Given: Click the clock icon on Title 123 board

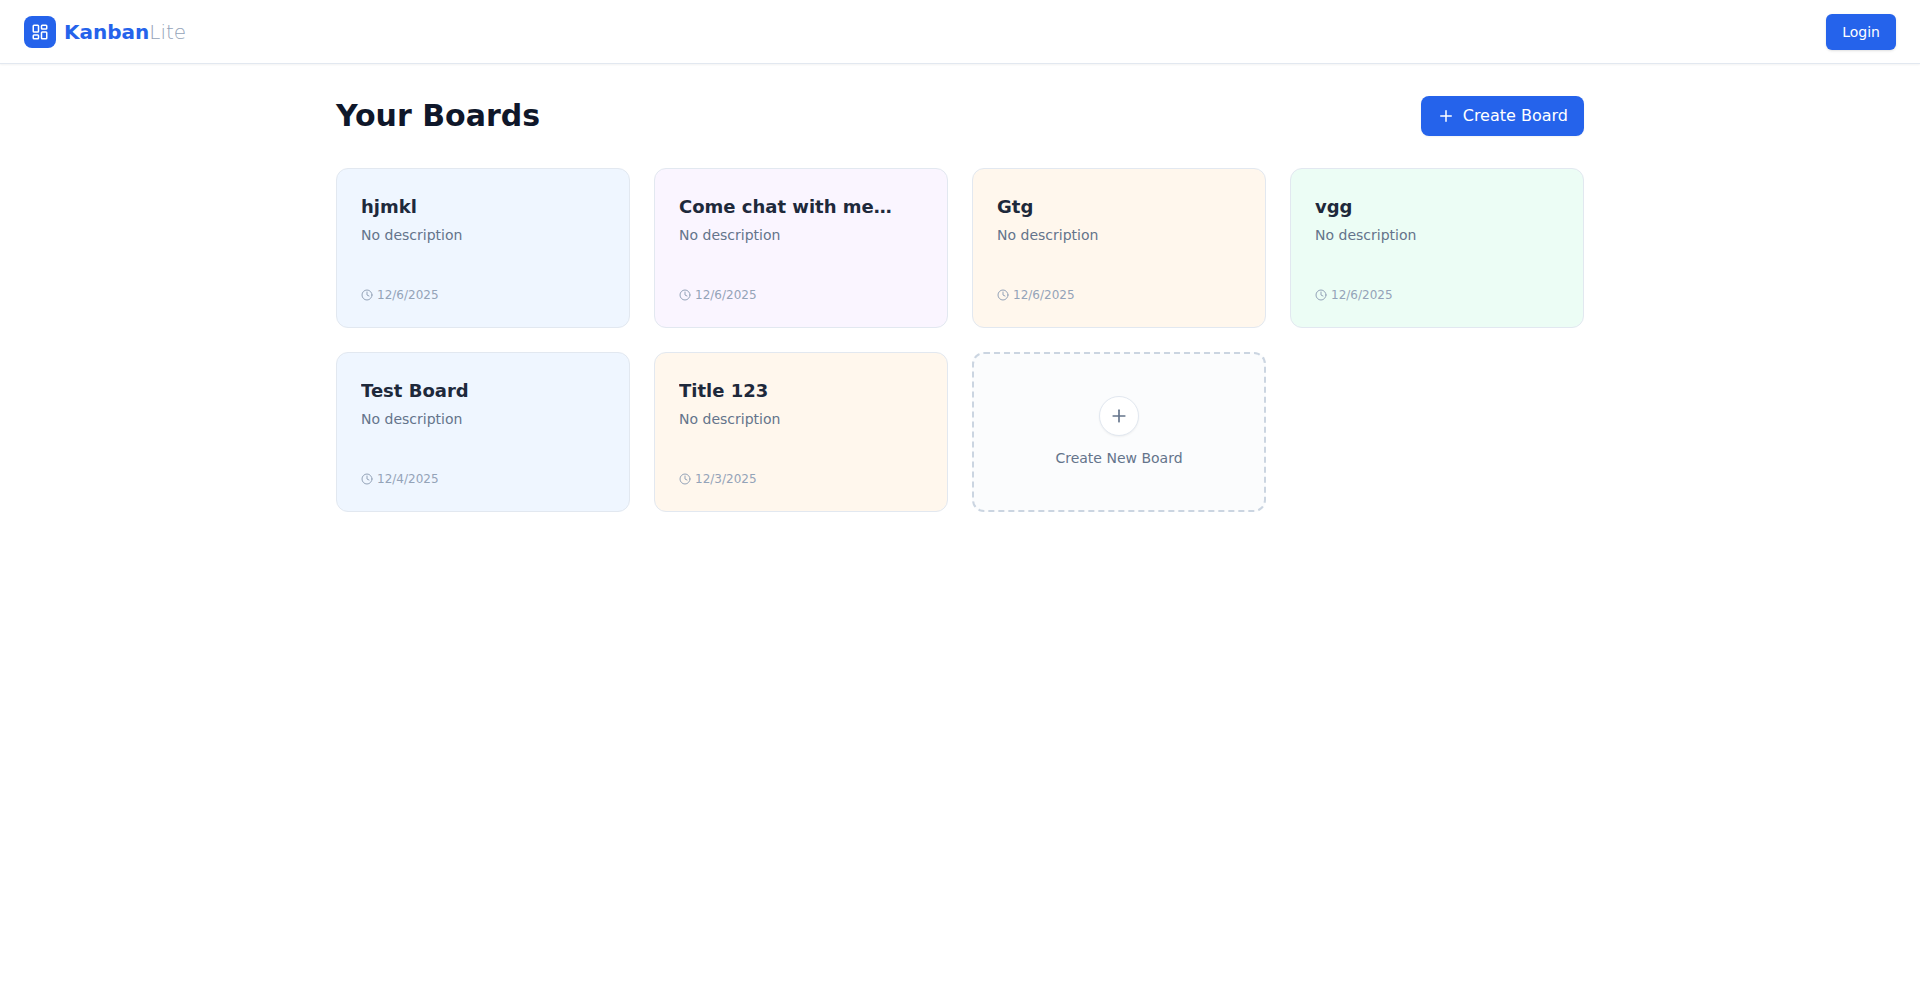Looking at the screenshot, I should (x=684, y=478).
